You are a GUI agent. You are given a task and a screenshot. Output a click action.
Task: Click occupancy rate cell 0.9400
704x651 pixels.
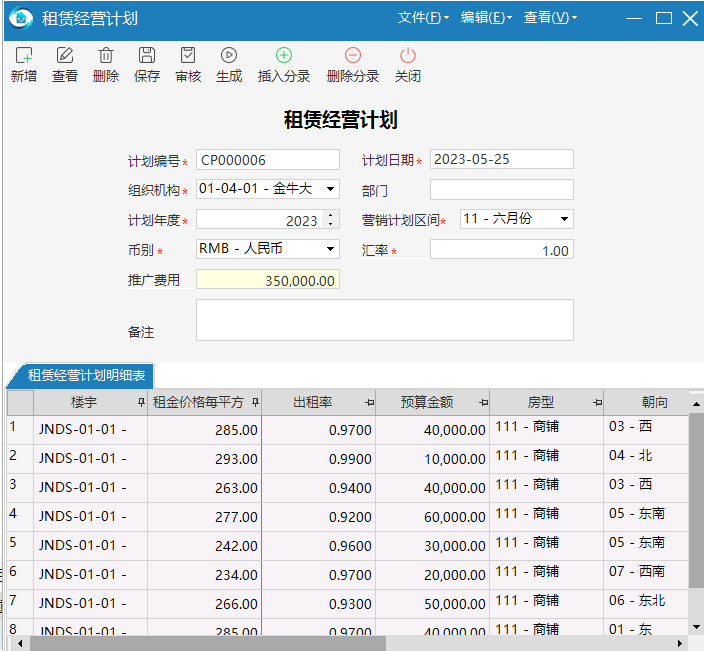(319, 488)
